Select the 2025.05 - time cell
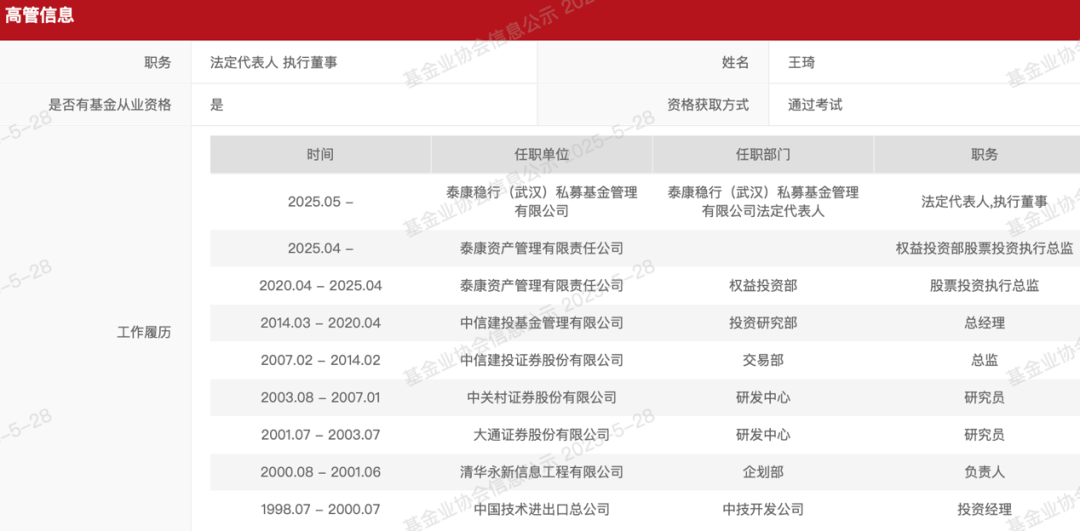Screen dimensions: 1080x531 pos(320,202)
